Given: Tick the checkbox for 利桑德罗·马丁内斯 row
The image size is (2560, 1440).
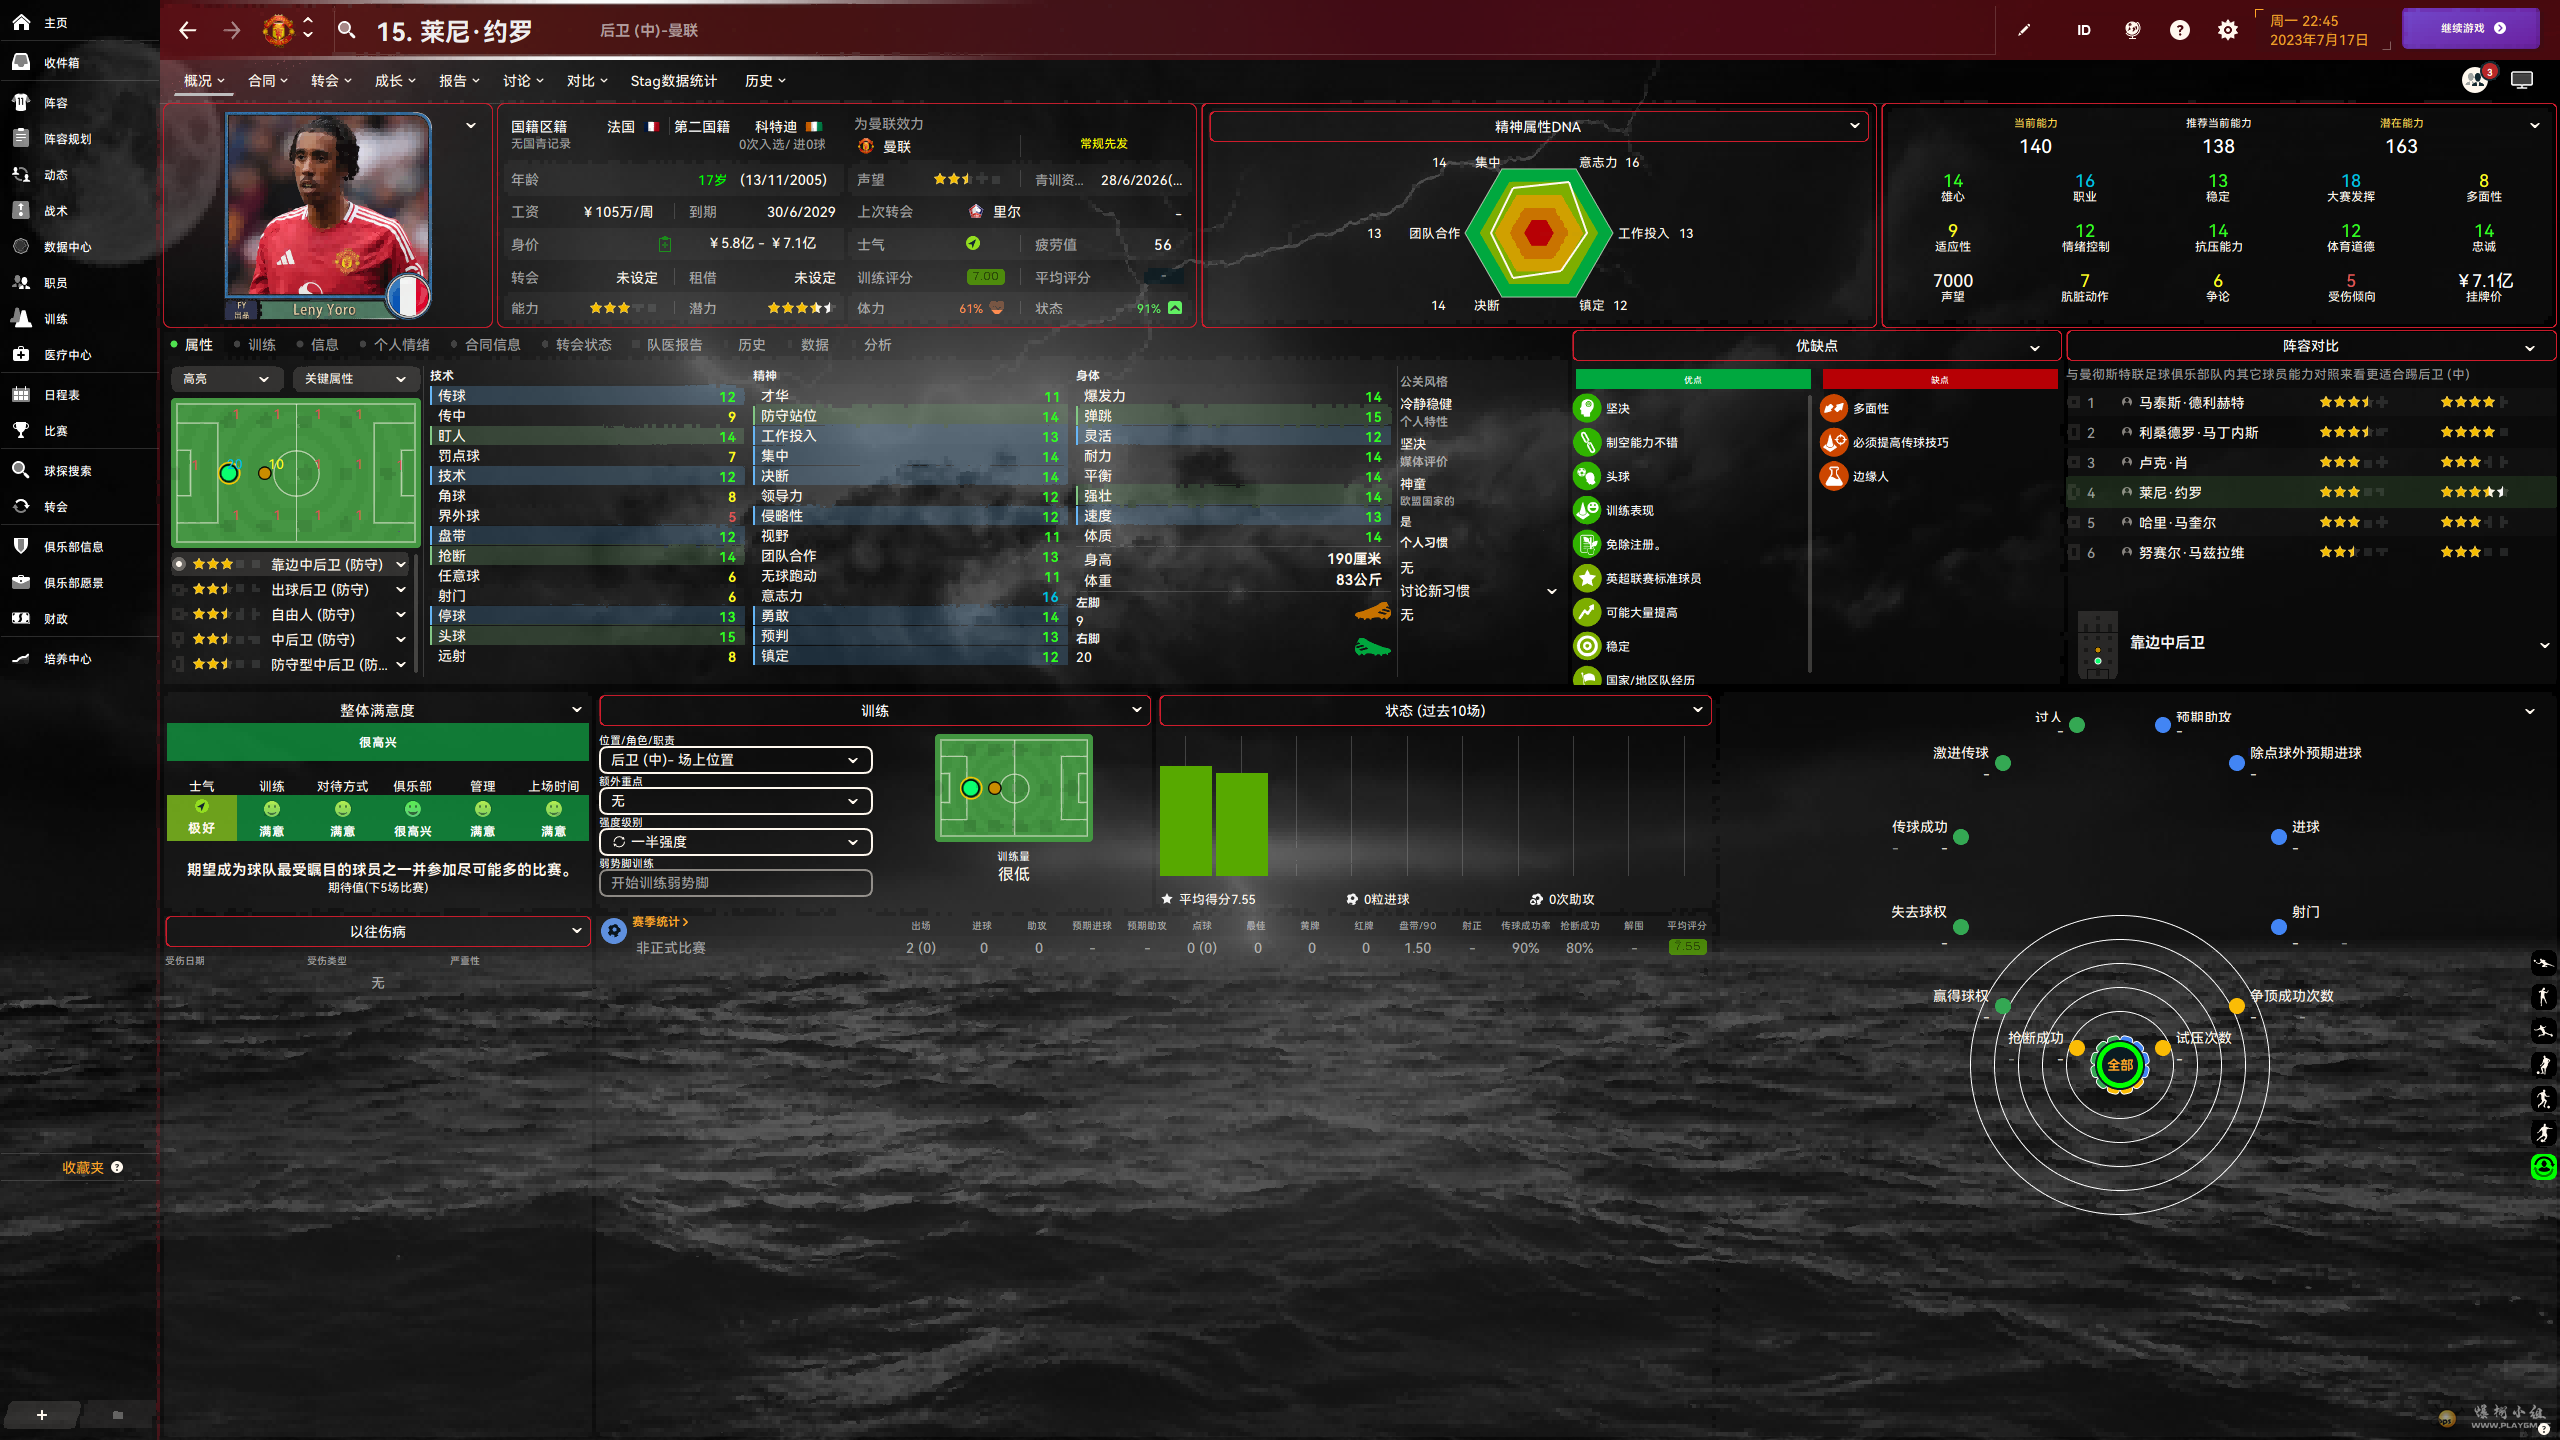Looking at the screenshot, I should pos(2073,432).
